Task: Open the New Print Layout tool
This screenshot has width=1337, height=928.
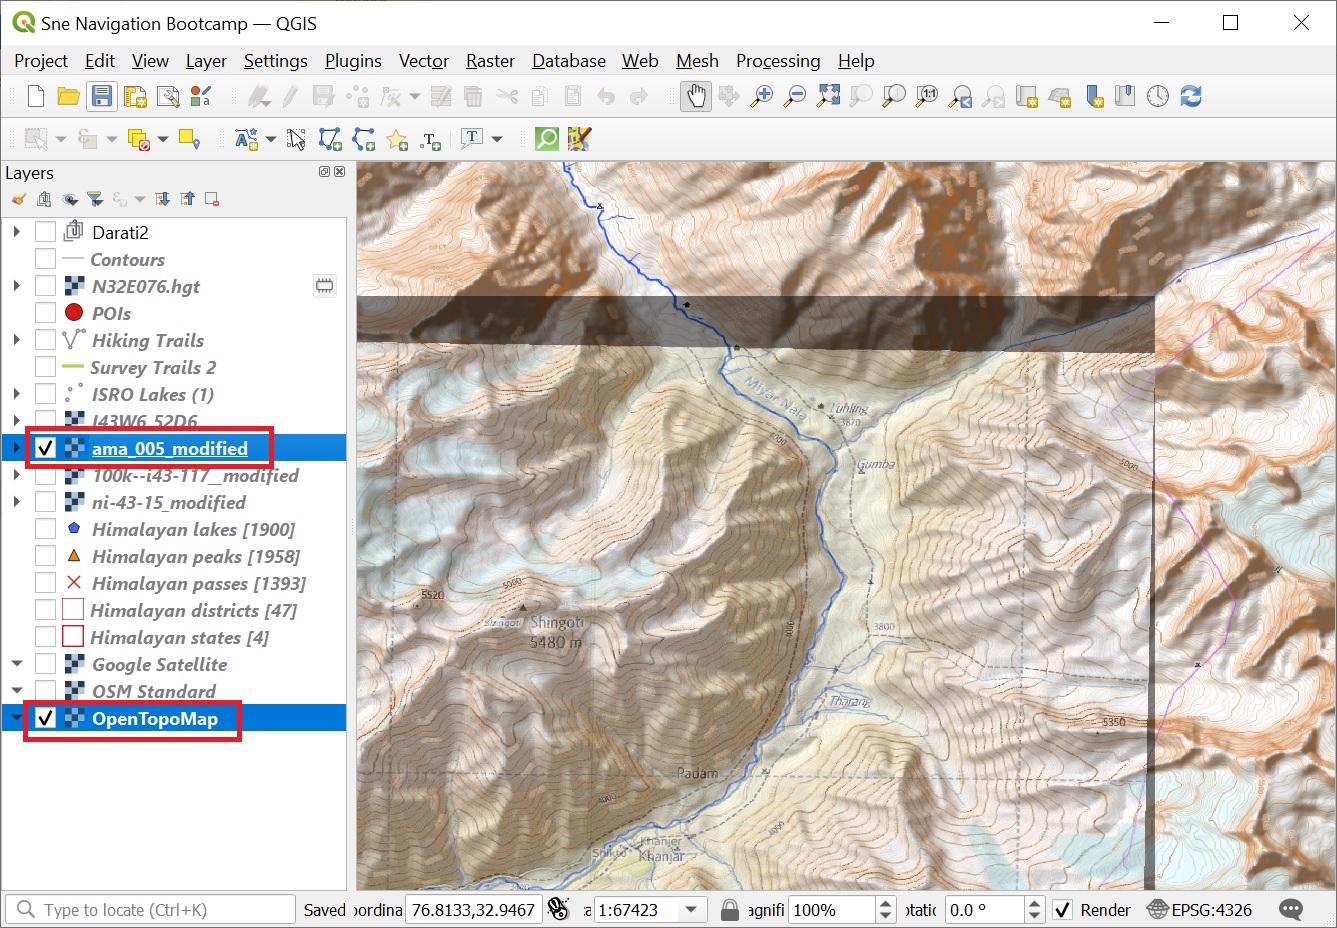Action: pyautogui.click(x=135, y=96)
